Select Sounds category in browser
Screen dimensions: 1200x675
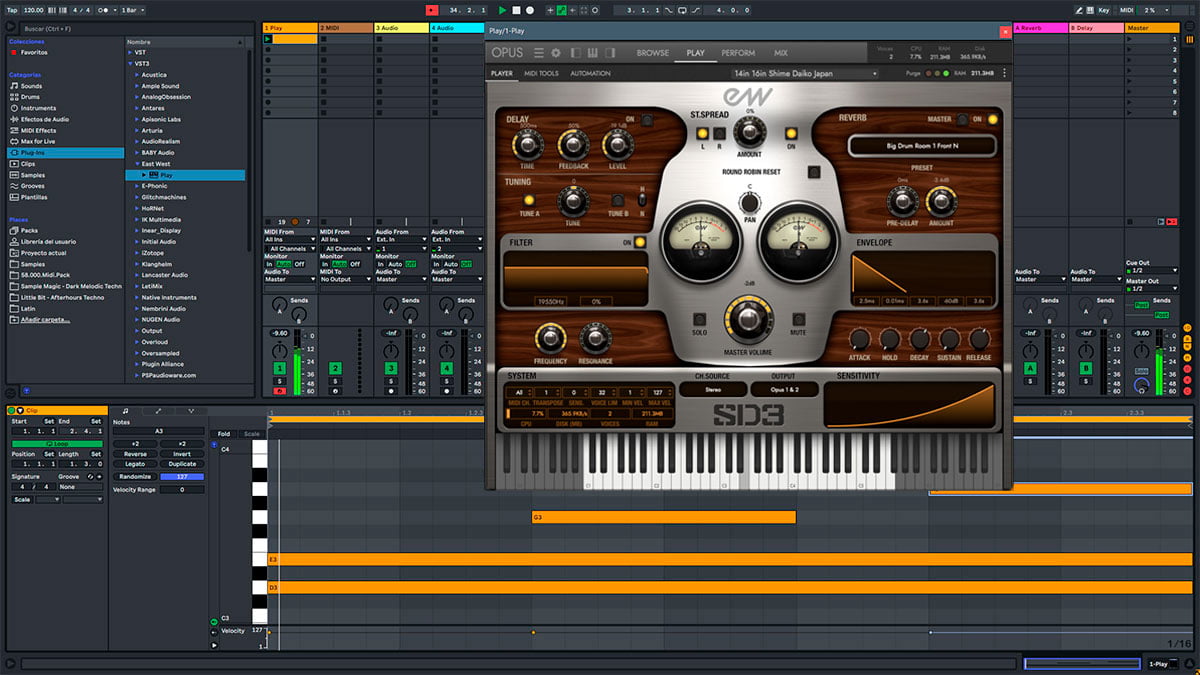click(x=32, y=86)
